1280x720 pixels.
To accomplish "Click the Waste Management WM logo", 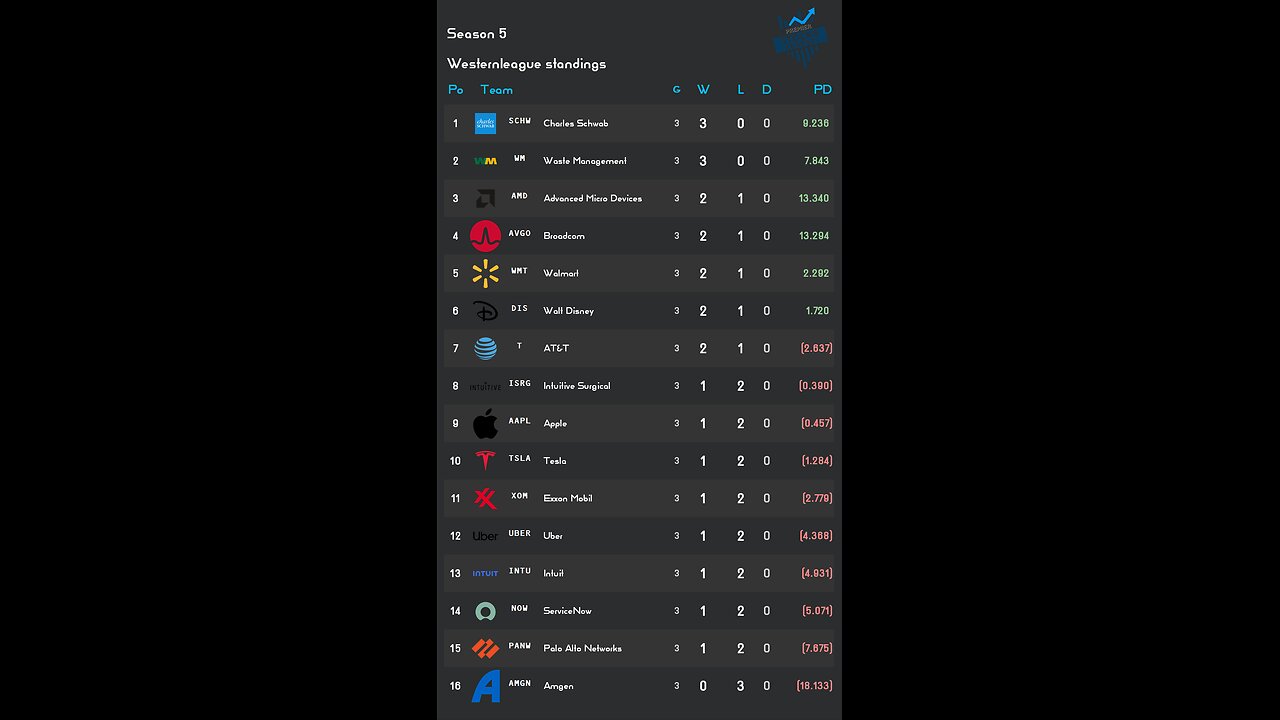I will coord(485,161).
